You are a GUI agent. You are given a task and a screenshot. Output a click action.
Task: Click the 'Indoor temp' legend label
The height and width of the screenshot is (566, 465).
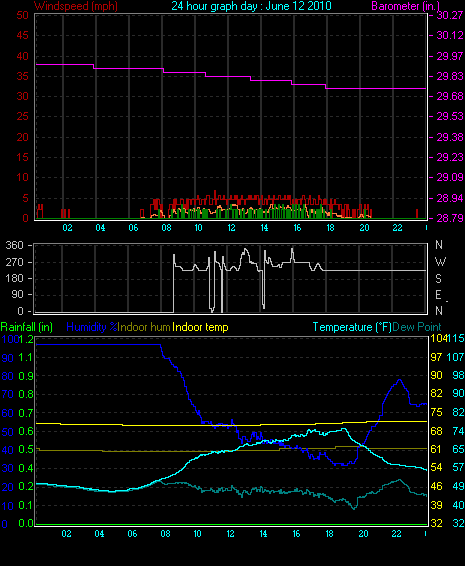200,327
